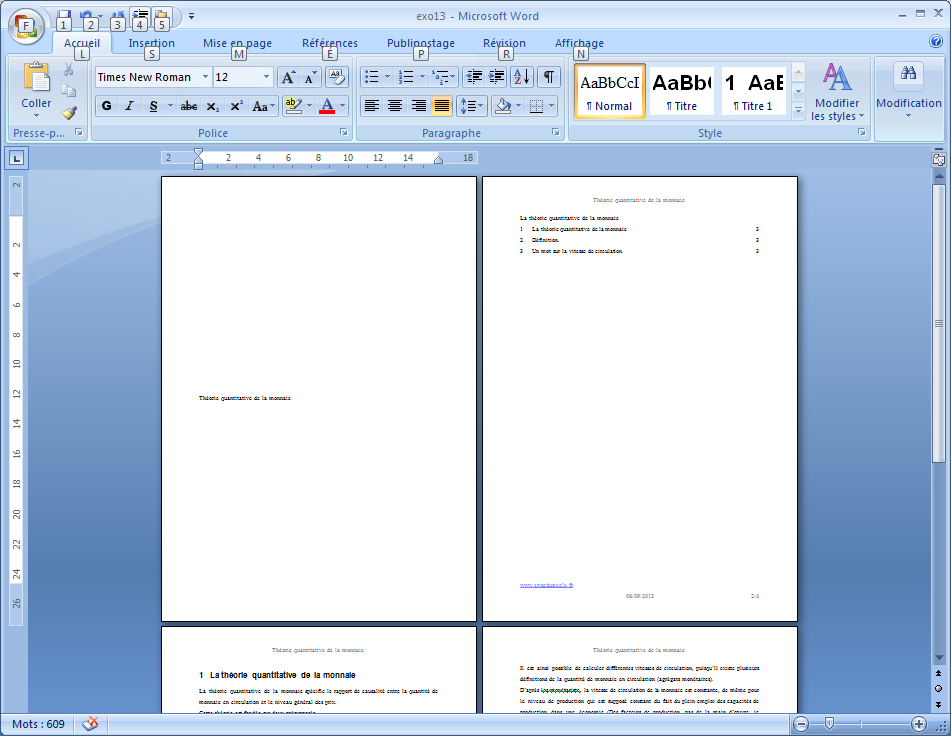Open highlight color dropdown arrow
This screenshot has width=951, height=736.
[309, 106]
